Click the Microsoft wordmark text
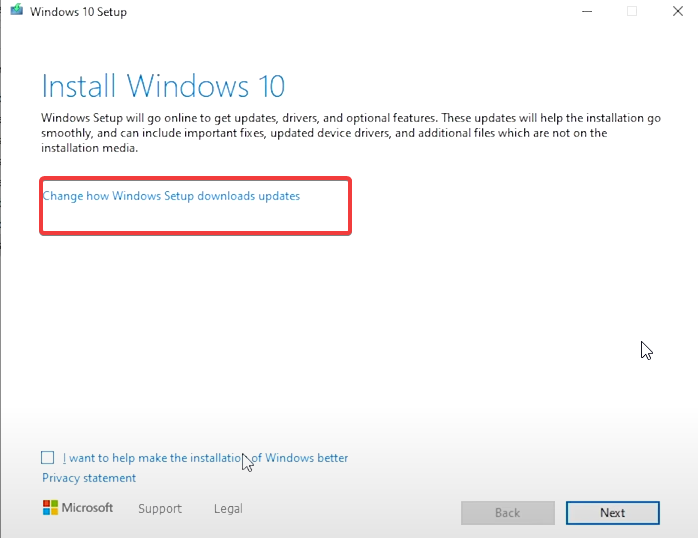The height and width of the screenshot is (538, 698). (x=88, y=508)
